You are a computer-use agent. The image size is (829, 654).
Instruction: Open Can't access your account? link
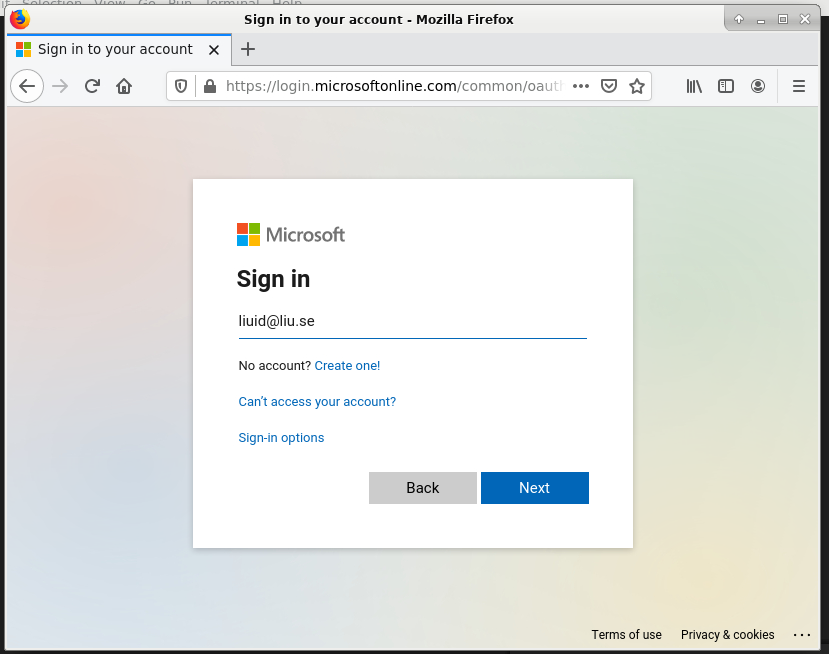[x=317, y=402]
